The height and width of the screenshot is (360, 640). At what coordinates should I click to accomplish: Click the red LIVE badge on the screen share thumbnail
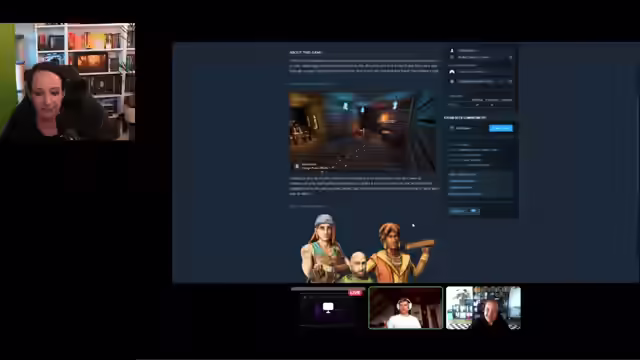(355, 293)
